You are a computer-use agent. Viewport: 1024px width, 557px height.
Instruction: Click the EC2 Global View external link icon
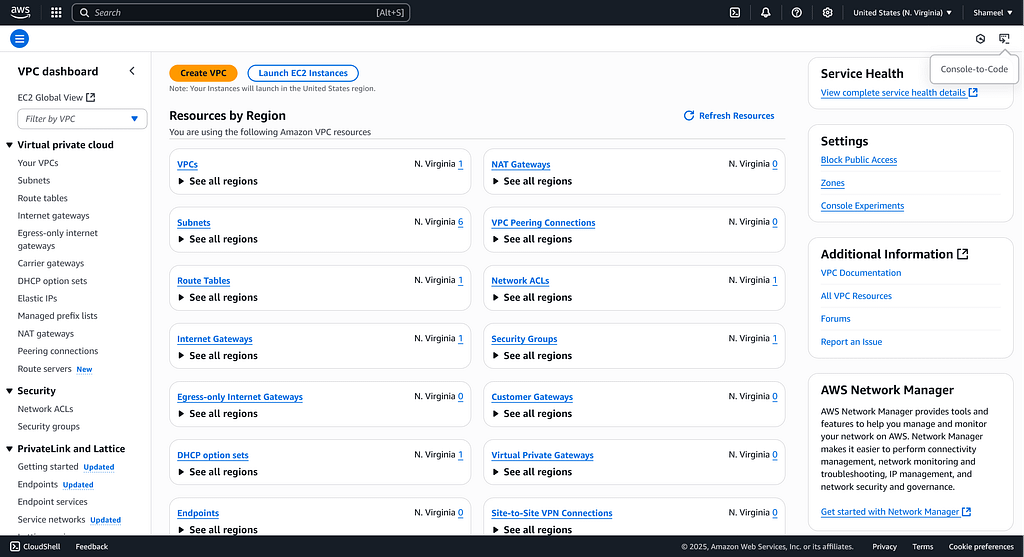pyautogui.click(x=91, y=97)
